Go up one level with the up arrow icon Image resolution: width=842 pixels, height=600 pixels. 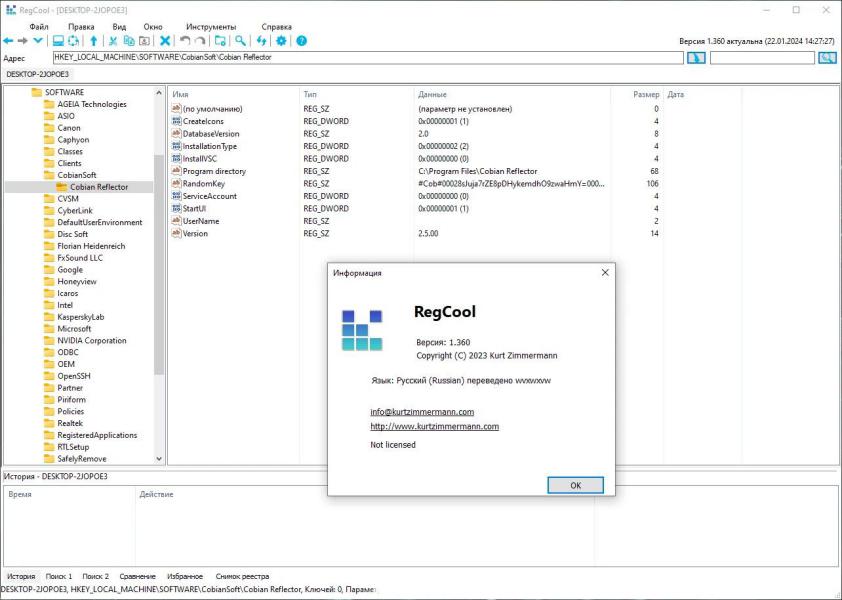tap(94, 41)
